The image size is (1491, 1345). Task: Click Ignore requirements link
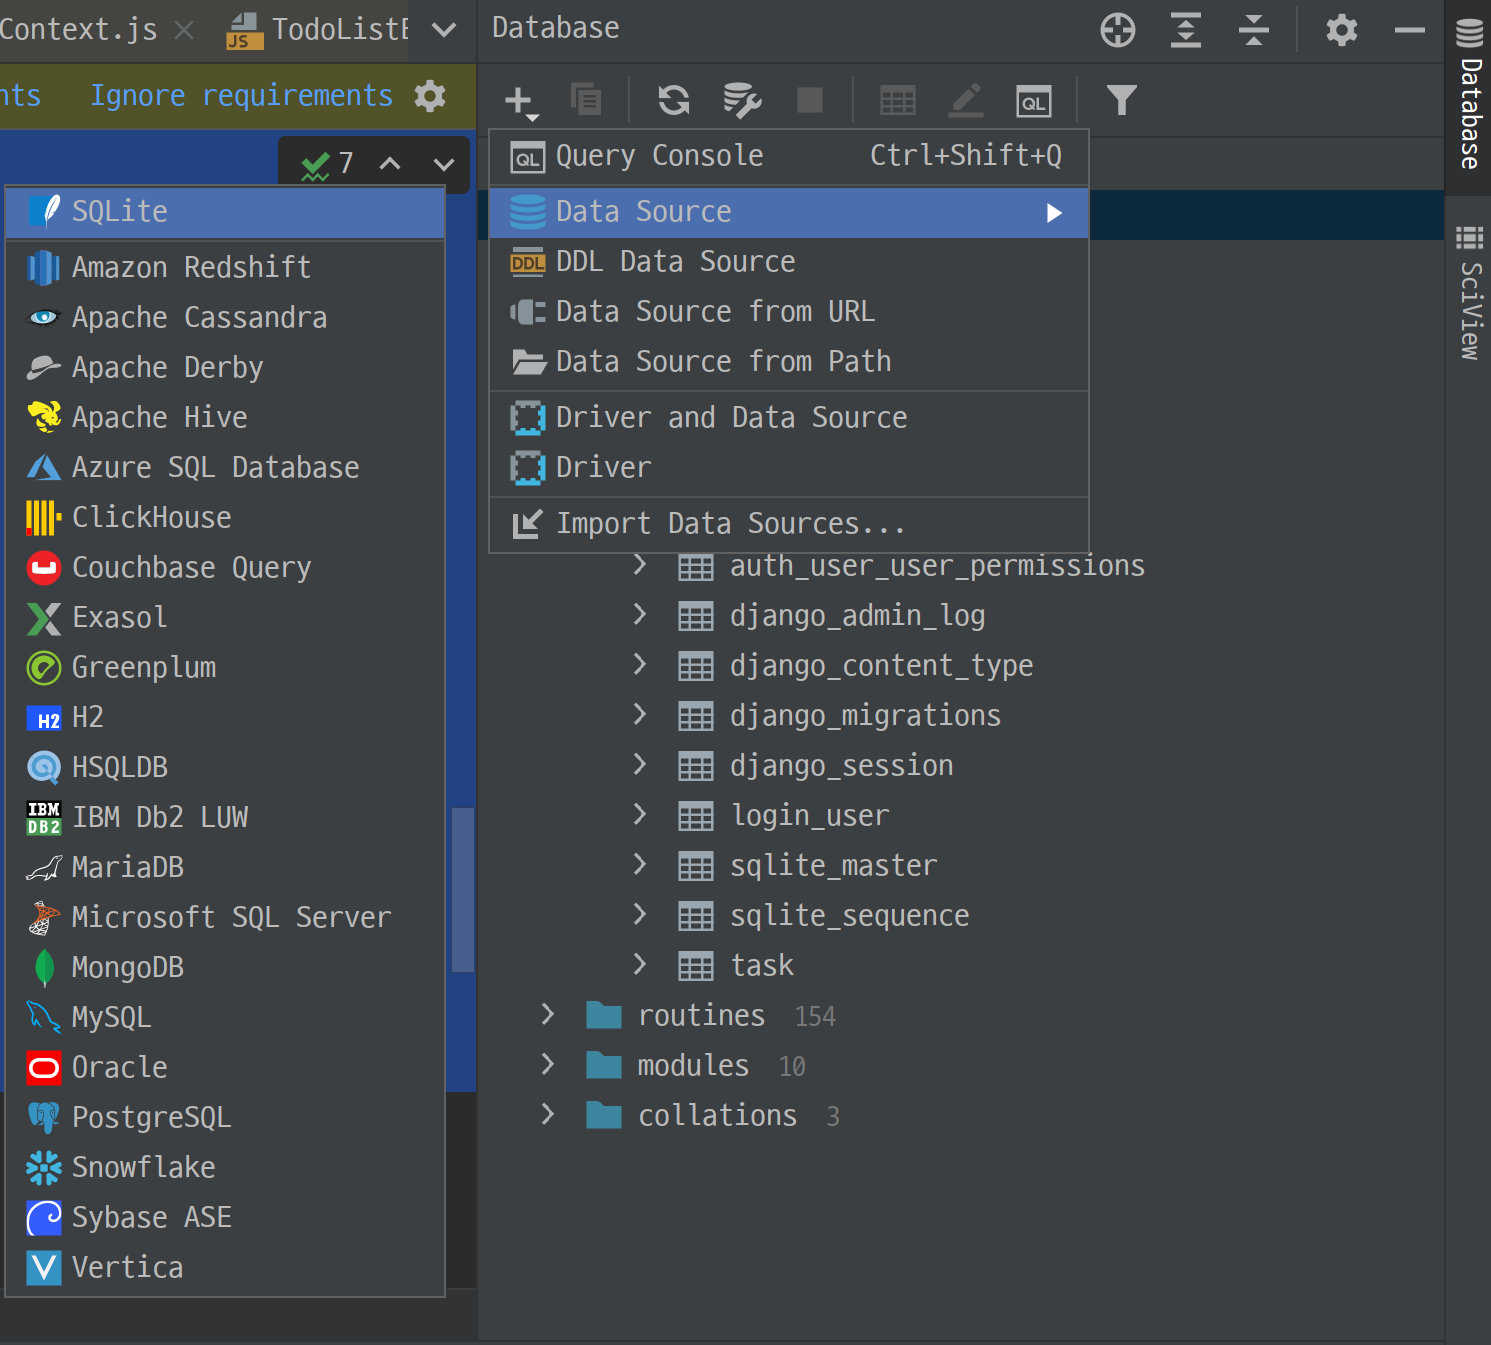click(x=241, y=96)
